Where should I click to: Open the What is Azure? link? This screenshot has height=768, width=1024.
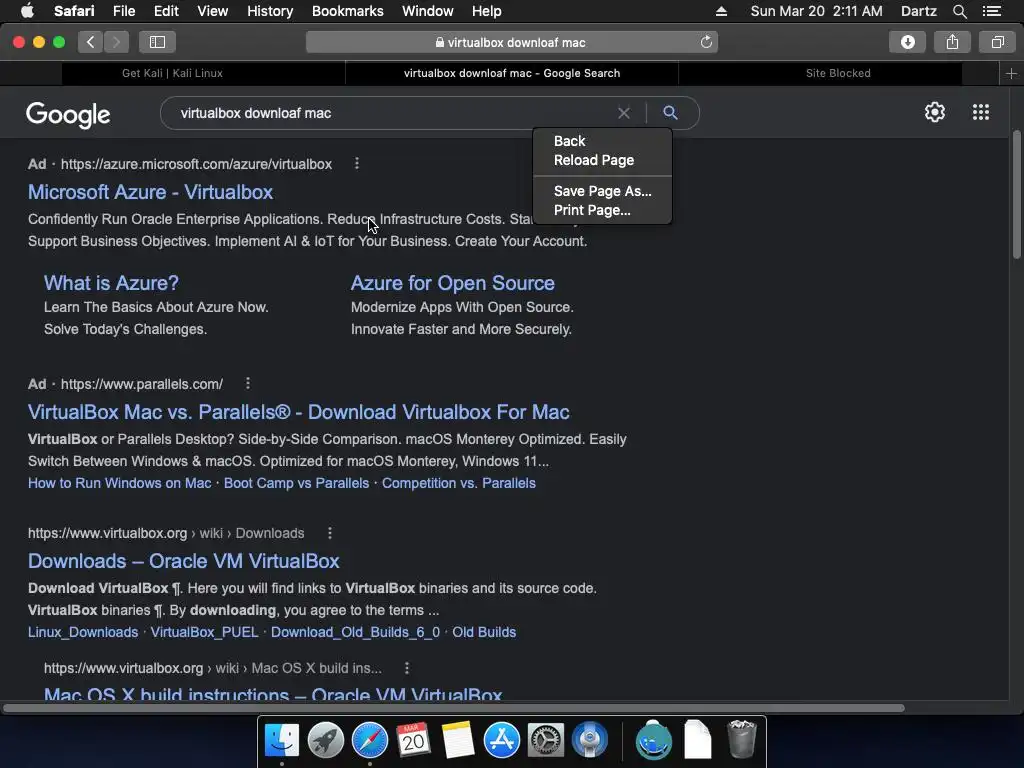[x=111, y=283]
